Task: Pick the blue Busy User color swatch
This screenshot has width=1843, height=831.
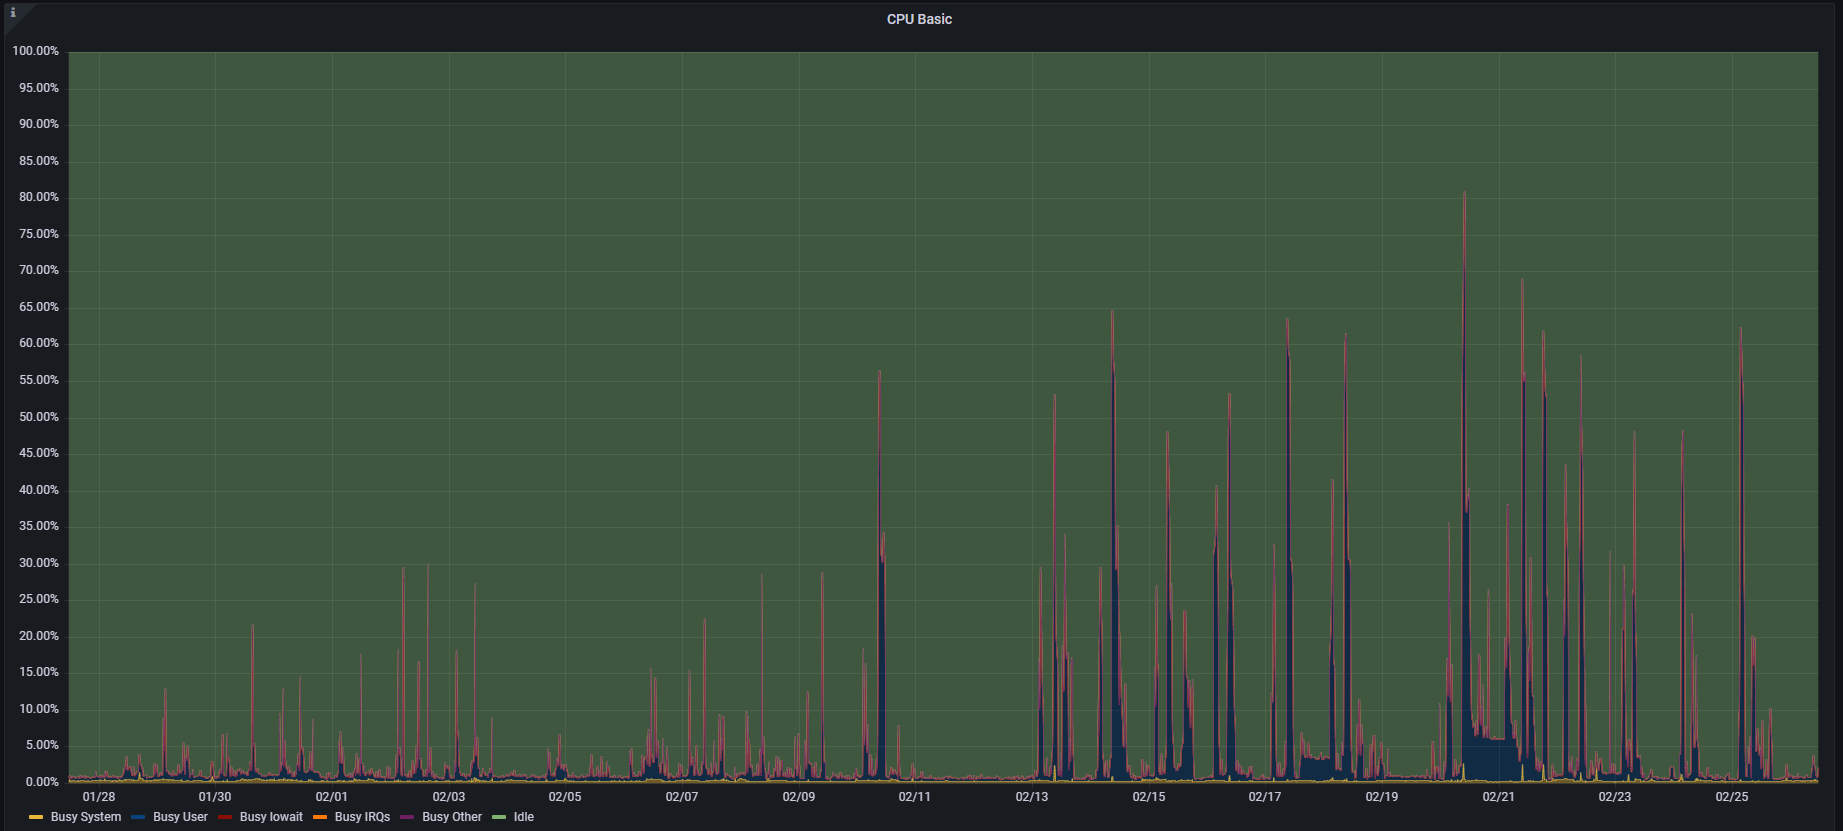Action: pyautogui.click(x=139, y=817)
